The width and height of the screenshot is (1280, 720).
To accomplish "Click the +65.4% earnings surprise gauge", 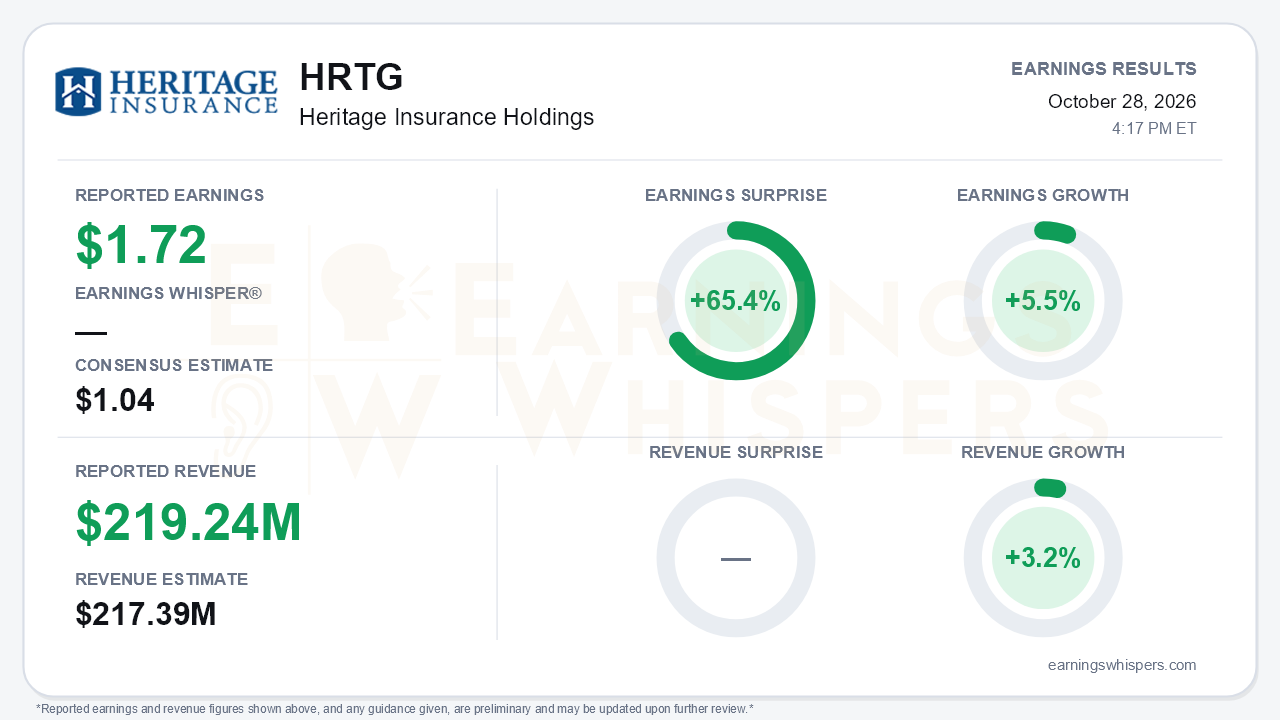I will tap(736, 301).
